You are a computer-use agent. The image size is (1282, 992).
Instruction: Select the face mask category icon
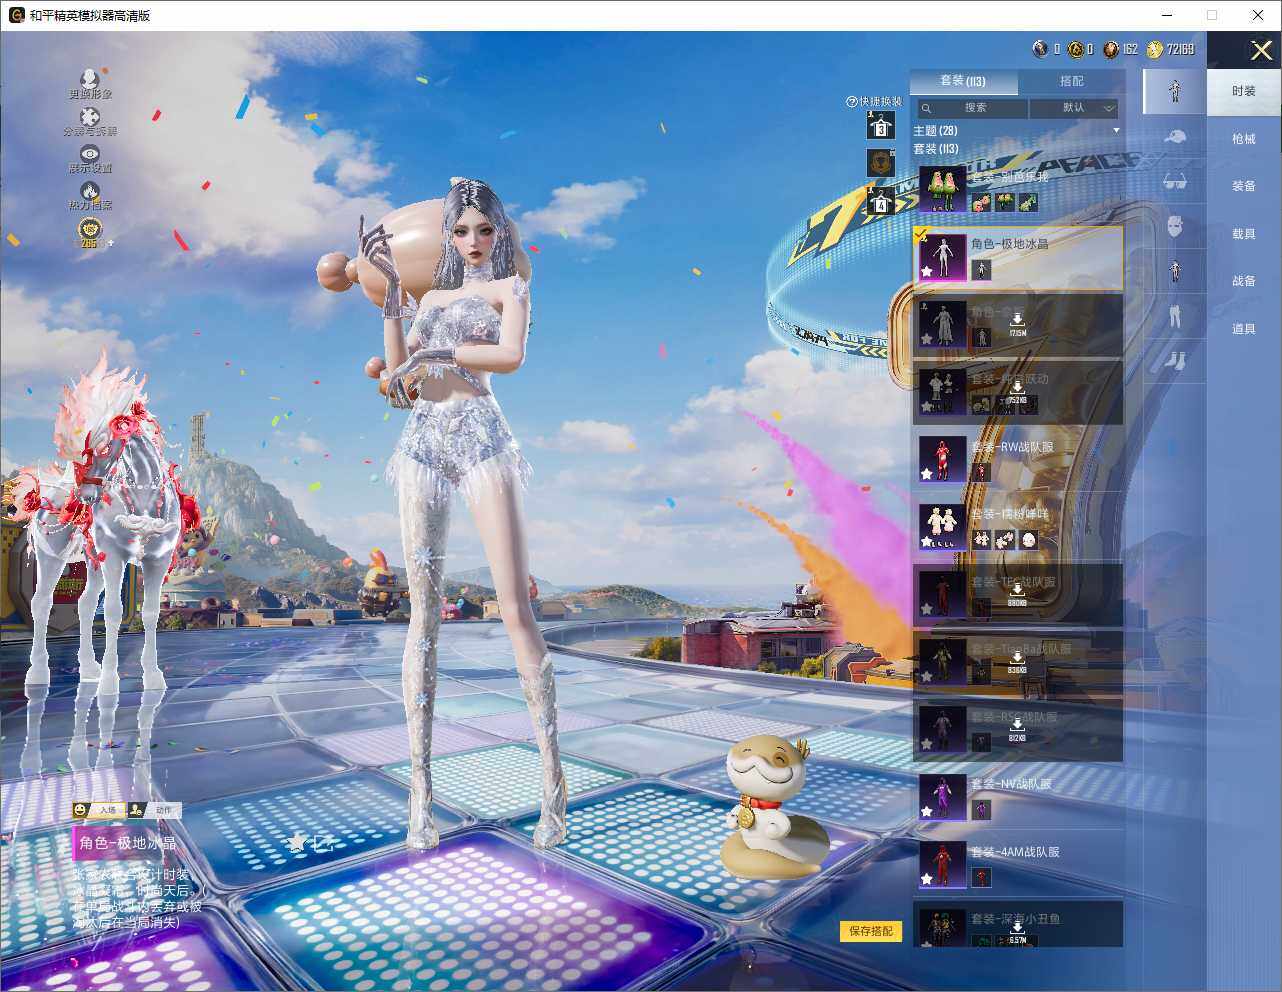point(1175,227)
